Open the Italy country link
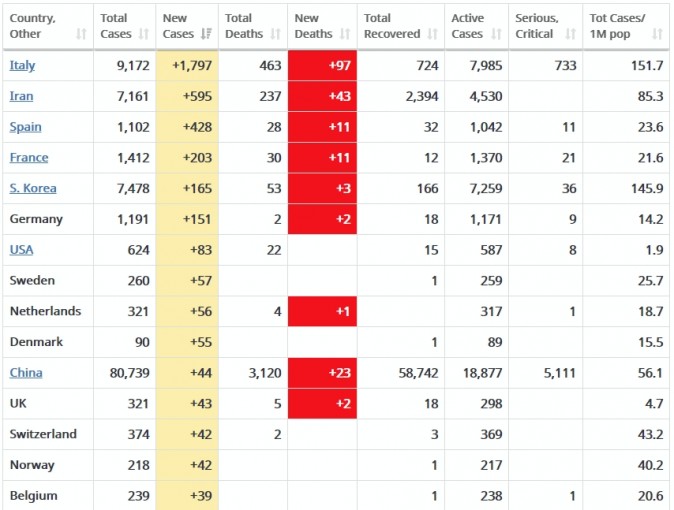Image resolution: width=674 pixels, height=510 pixels. 22,65
